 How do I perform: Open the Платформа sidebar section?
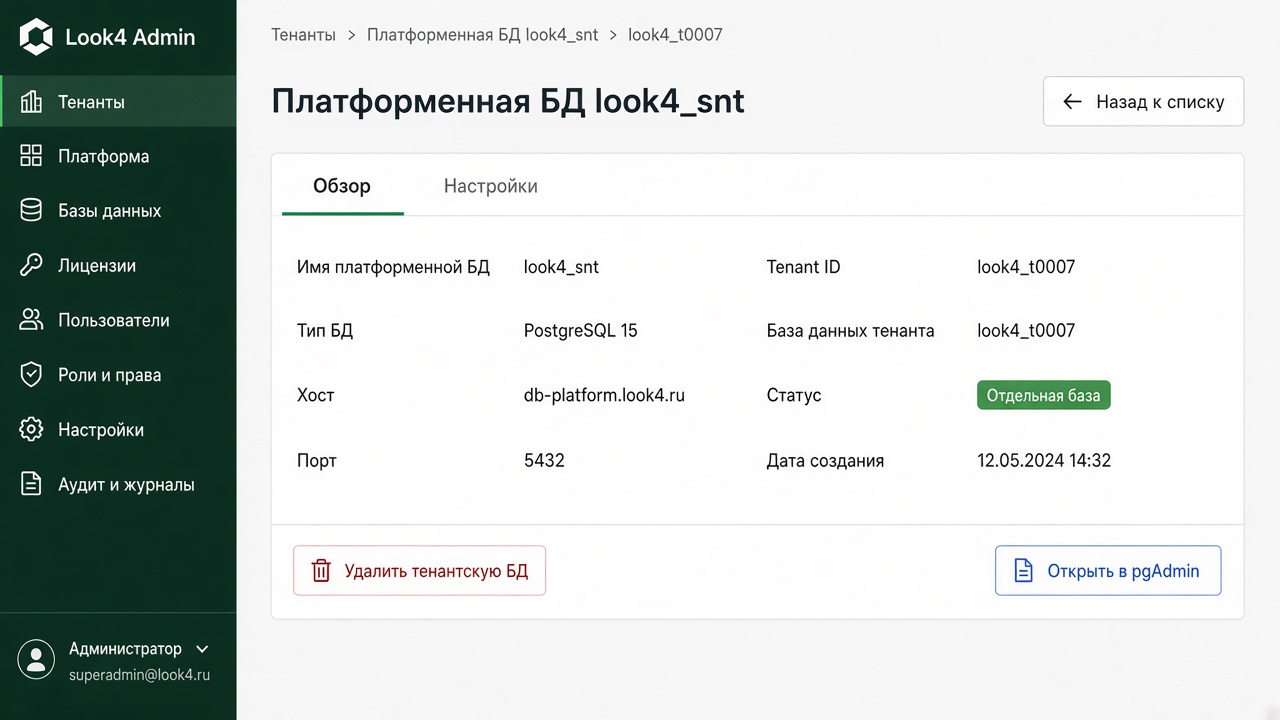(x=118, y=156)
